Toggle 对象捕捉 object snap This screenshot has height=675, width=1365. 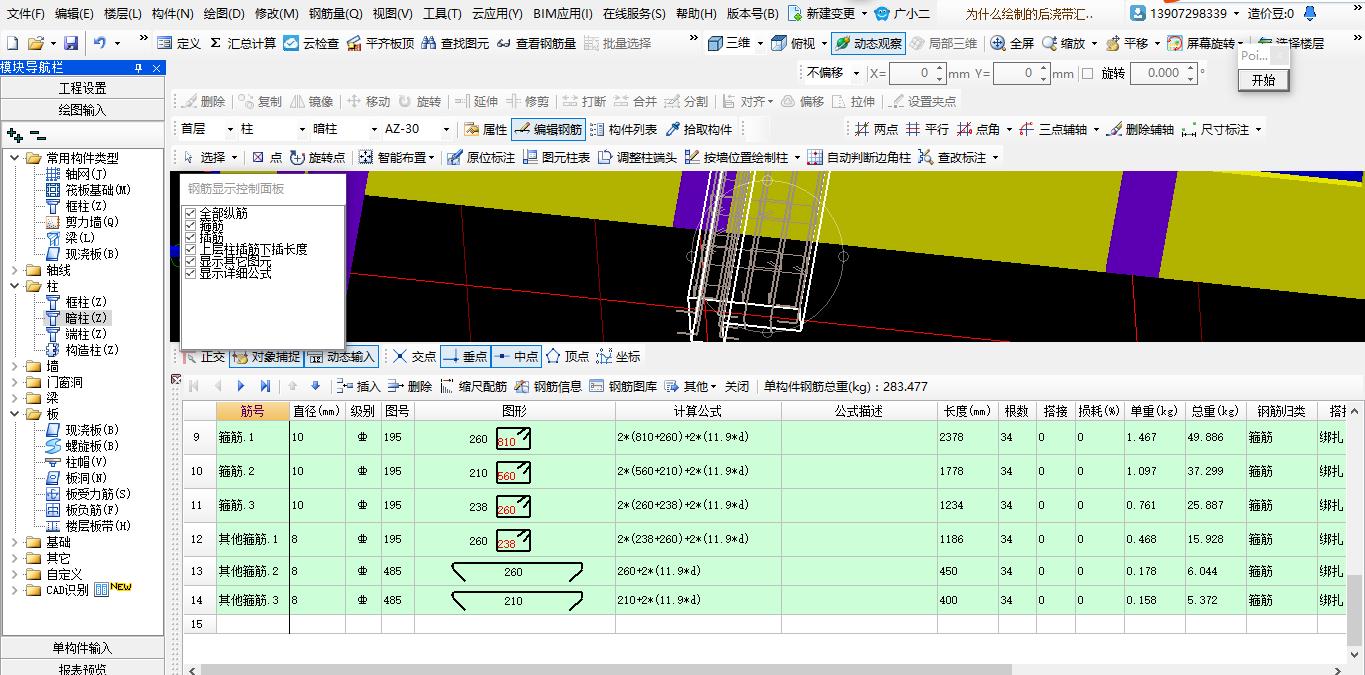click(x=266, y=357)
